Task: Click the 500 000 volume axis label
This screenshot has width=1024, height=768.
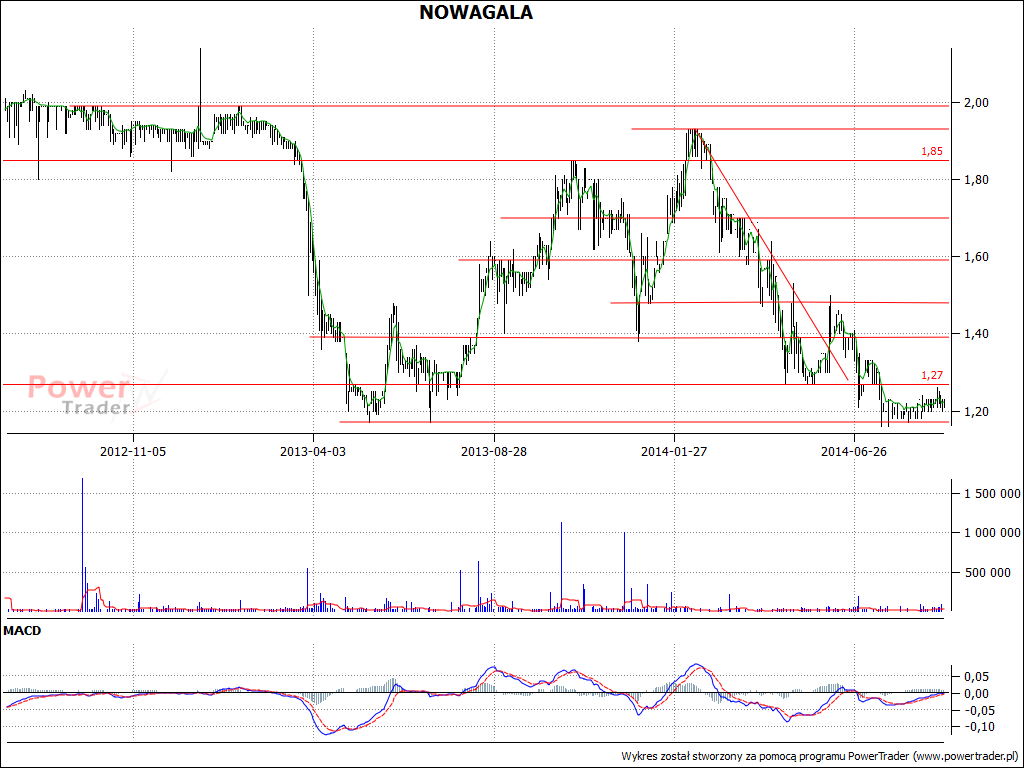Action: click(987, 573)
